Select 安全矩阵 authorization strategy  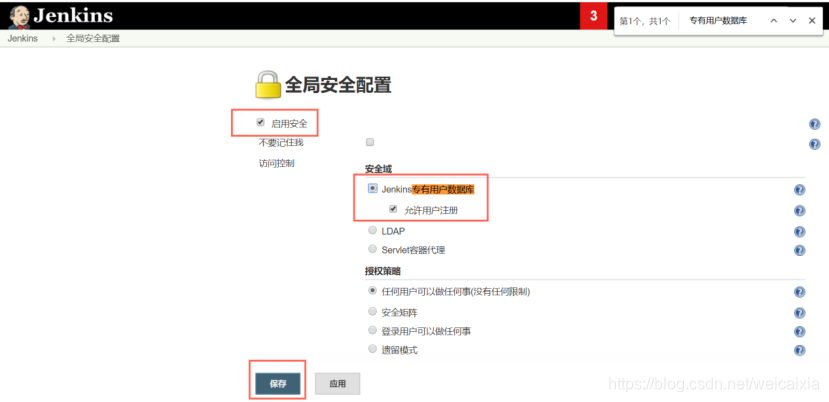pyautogui.click(x=373, y=311)
